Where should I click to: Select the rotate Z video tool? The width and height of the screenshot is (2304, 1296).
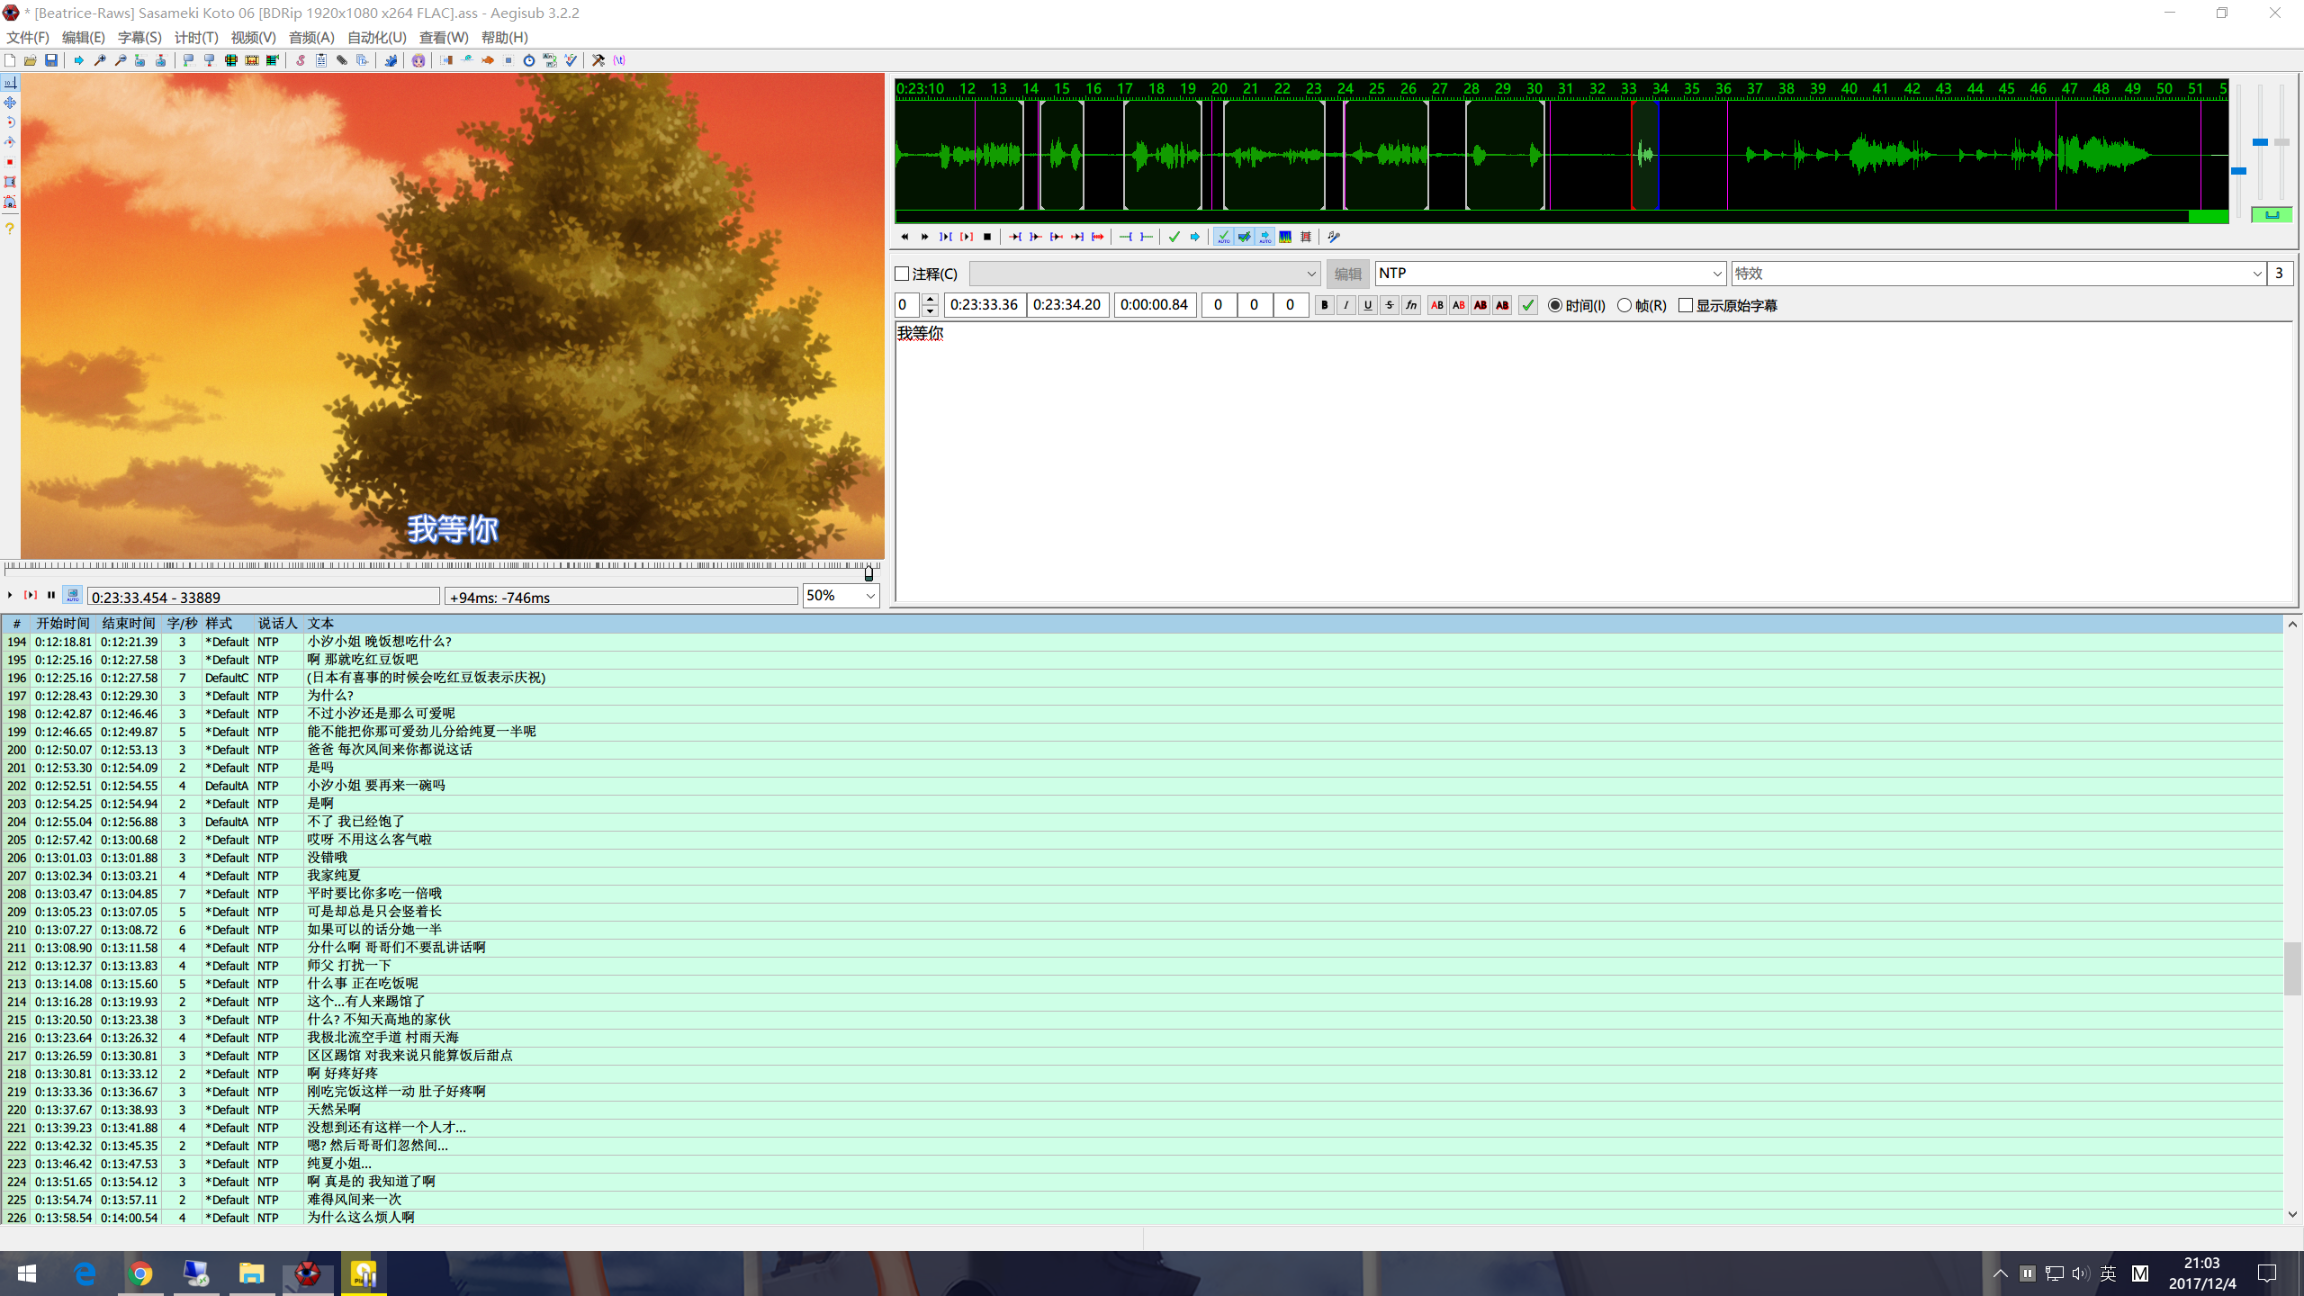pyautogui.click(x=10, y=122)
